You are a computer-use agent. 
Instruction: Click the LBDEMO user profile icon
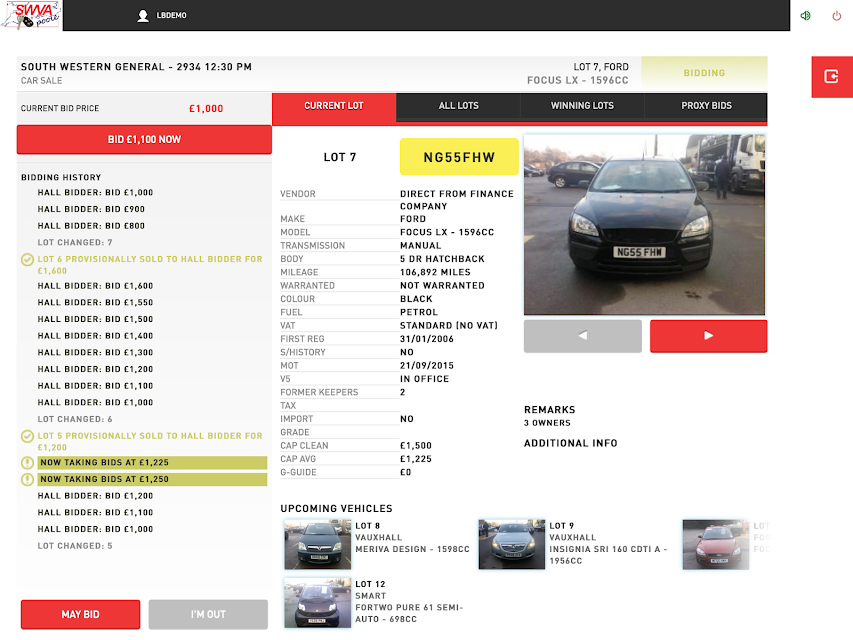point(143,16)
